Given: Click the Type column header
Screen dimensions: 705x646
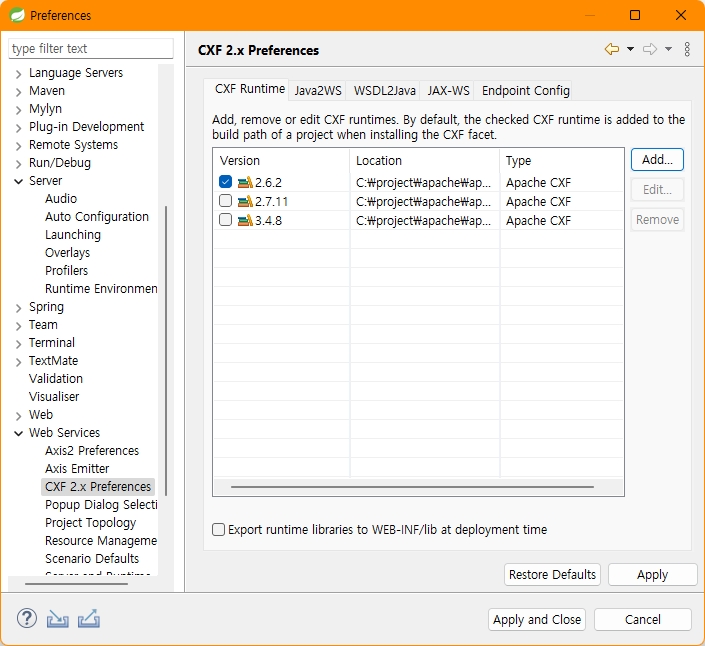Looking at the screenshot, I should pos(562,160).
